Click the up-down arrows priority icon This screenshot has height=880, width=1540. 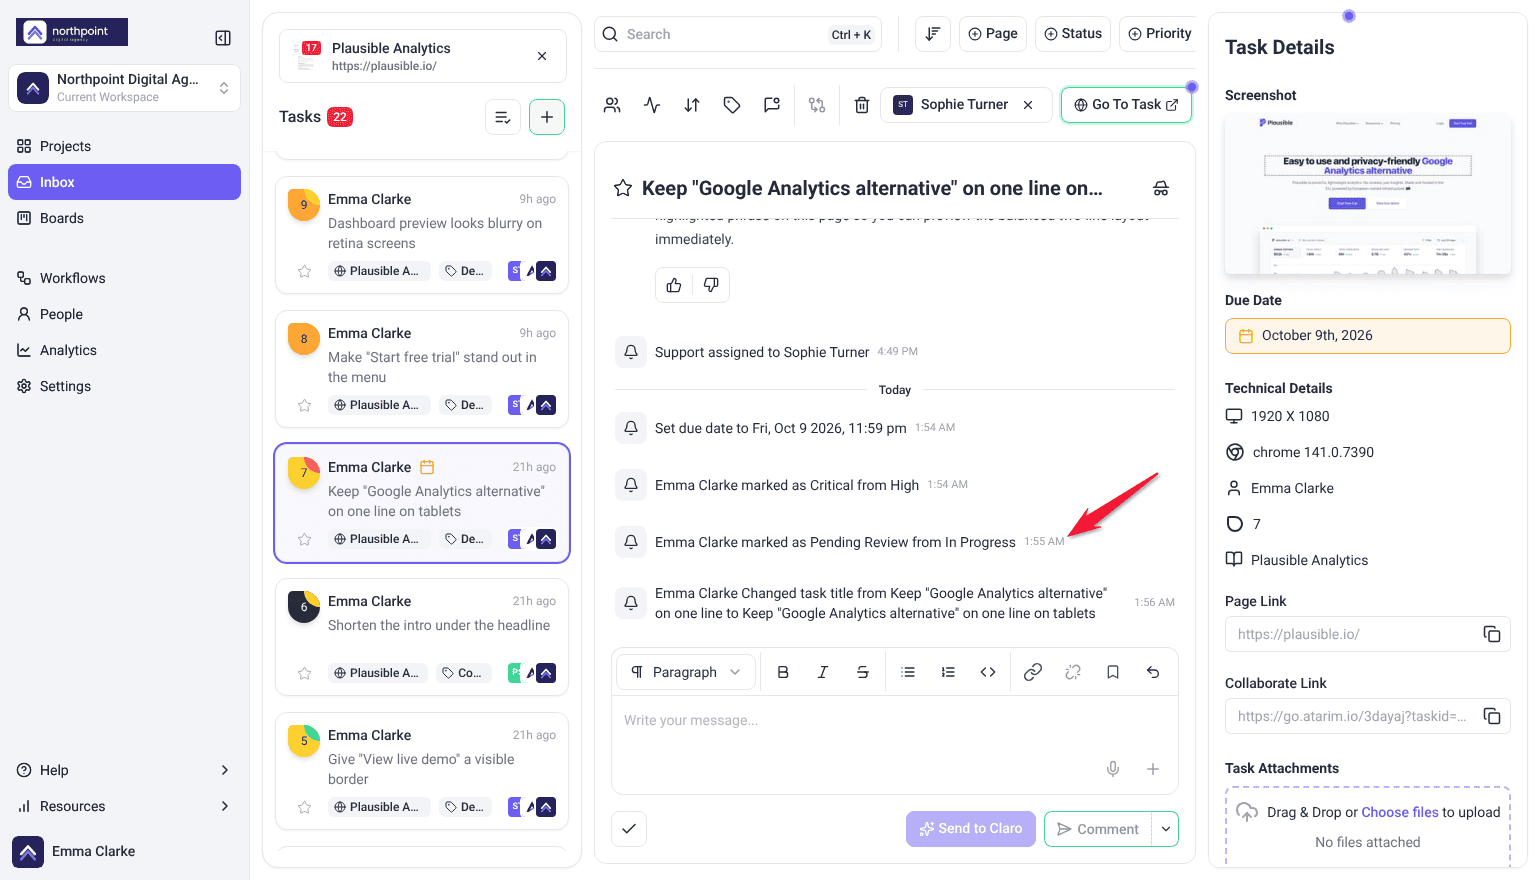tap(692, 105)
